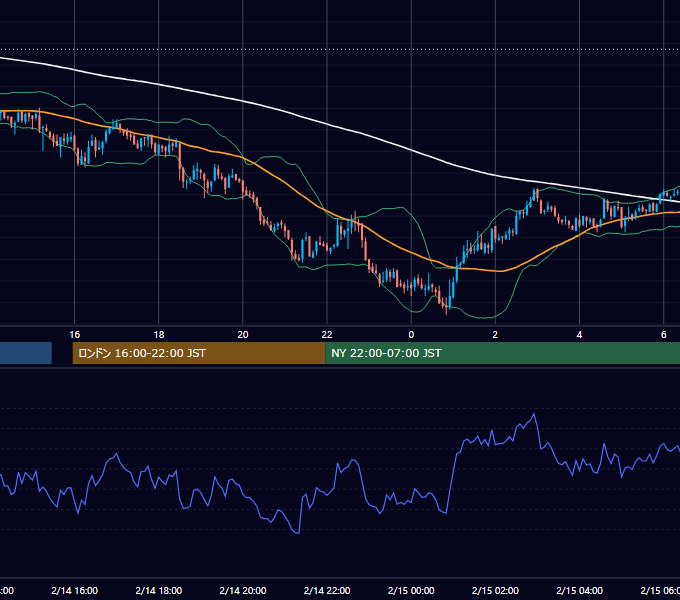Click the 2/15 02:00 indicator axis label

[495, 590]
